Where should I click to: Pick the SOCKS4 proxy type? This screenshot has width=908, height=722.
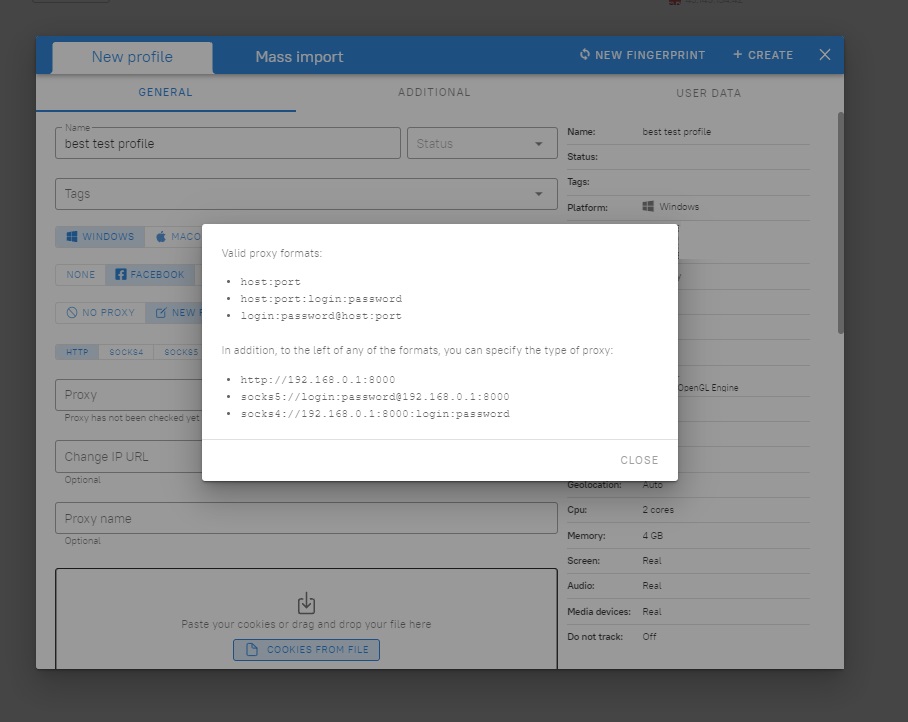coord(126,352)
